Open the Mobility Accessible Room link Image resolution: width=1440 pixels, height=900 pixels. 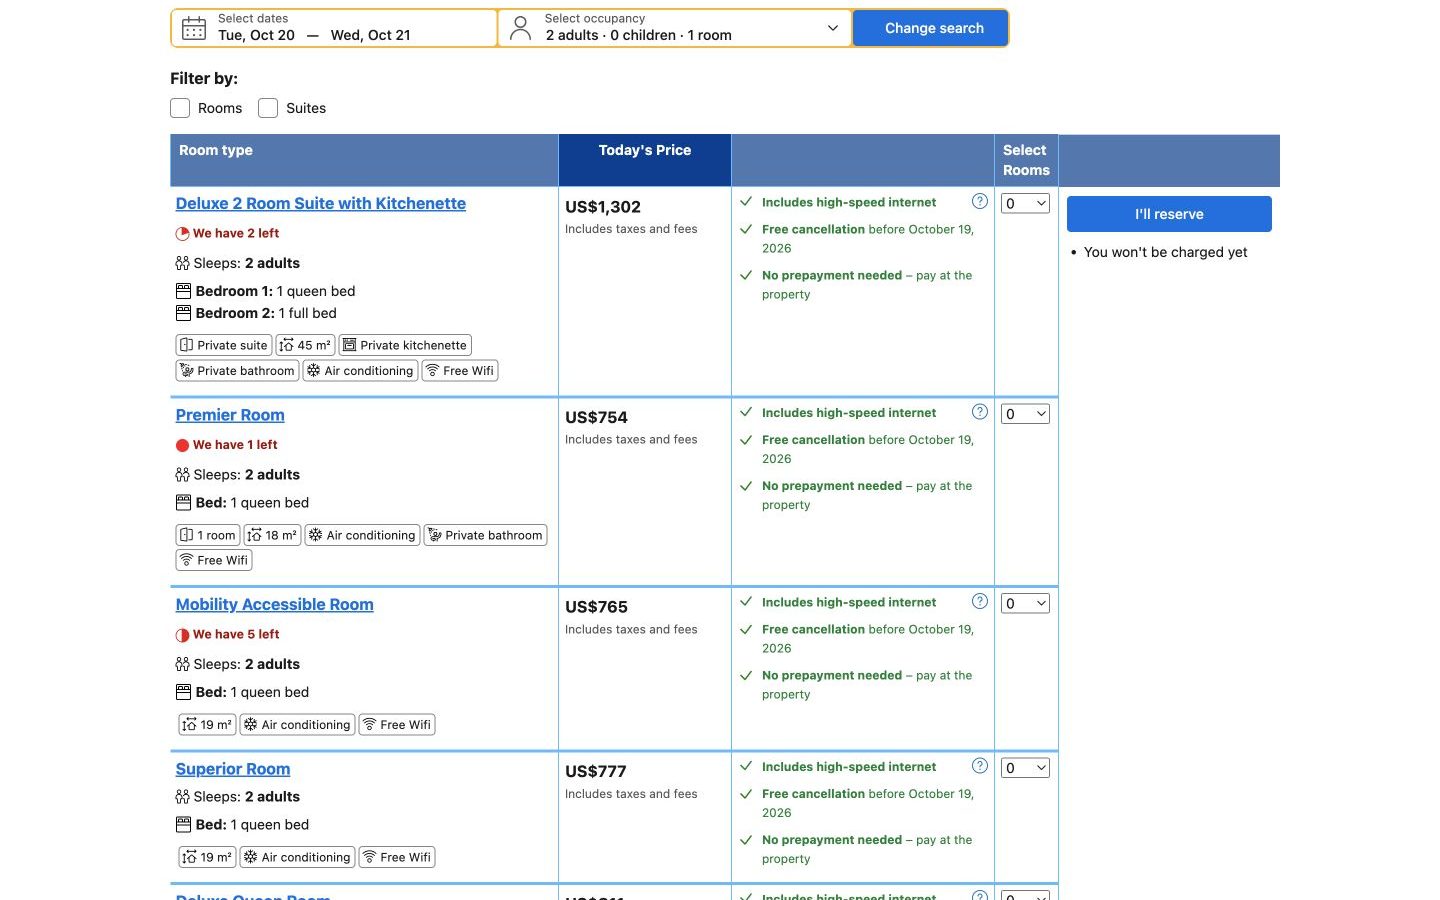pyautogui.click(x=275, y=604)
